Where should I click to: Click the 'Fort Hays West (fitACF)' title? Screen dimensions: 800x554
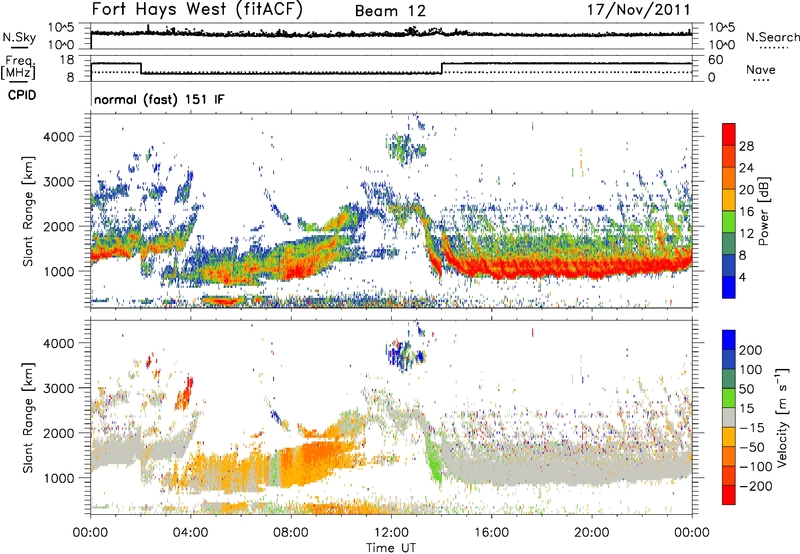coord(197,10)
